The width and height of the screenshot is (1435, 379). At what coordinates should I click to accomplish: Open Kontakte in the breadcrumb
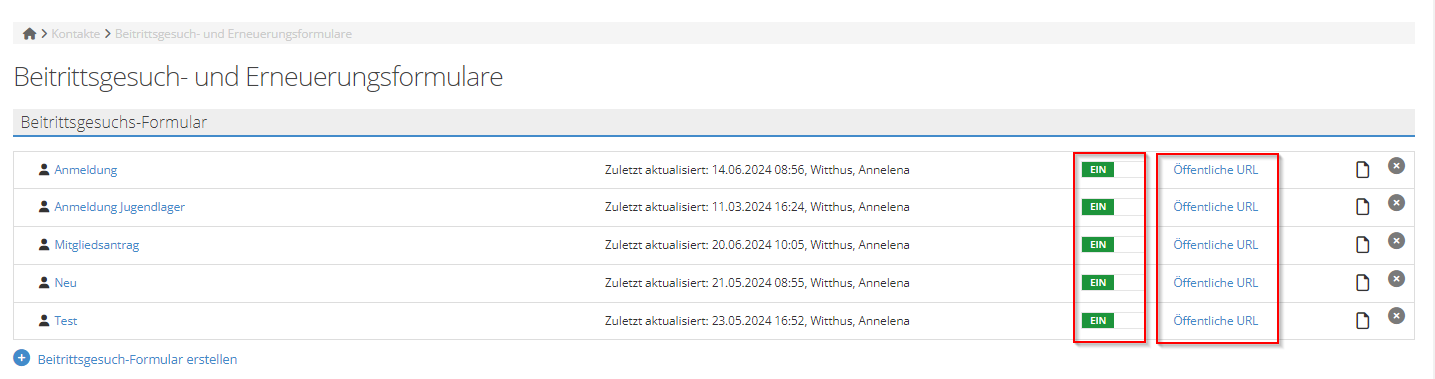[75, 34]
